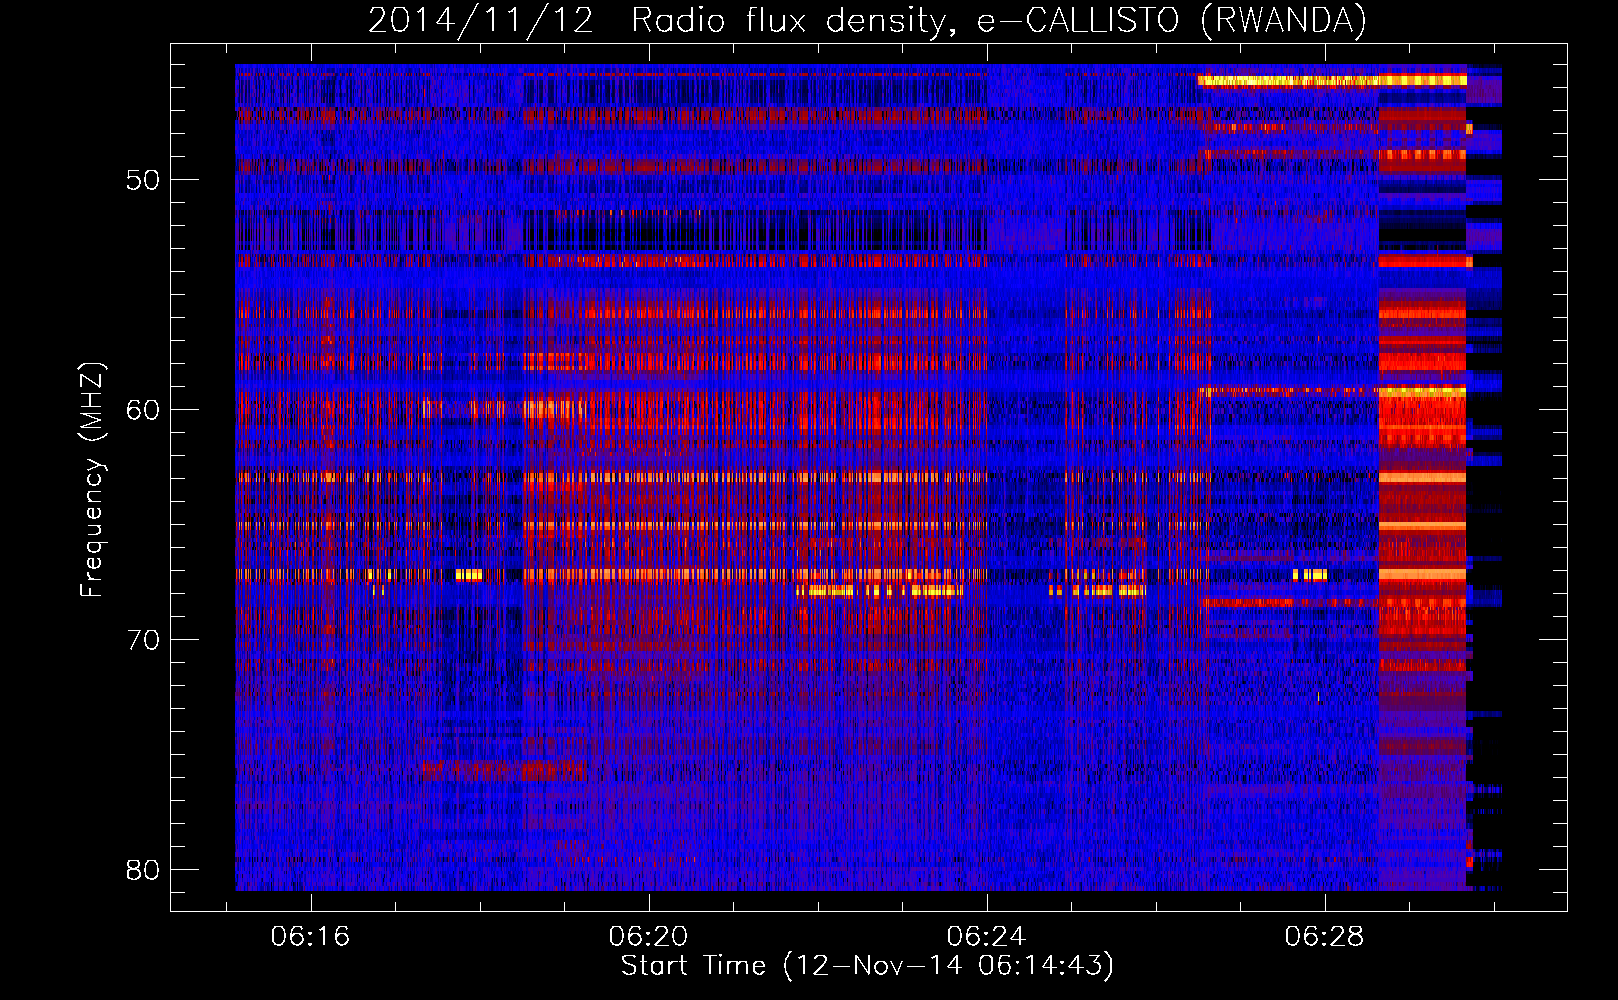Click the 06:28 time tick label
Screen dimensions: 1618x1000
click(x=1324, y=937)
